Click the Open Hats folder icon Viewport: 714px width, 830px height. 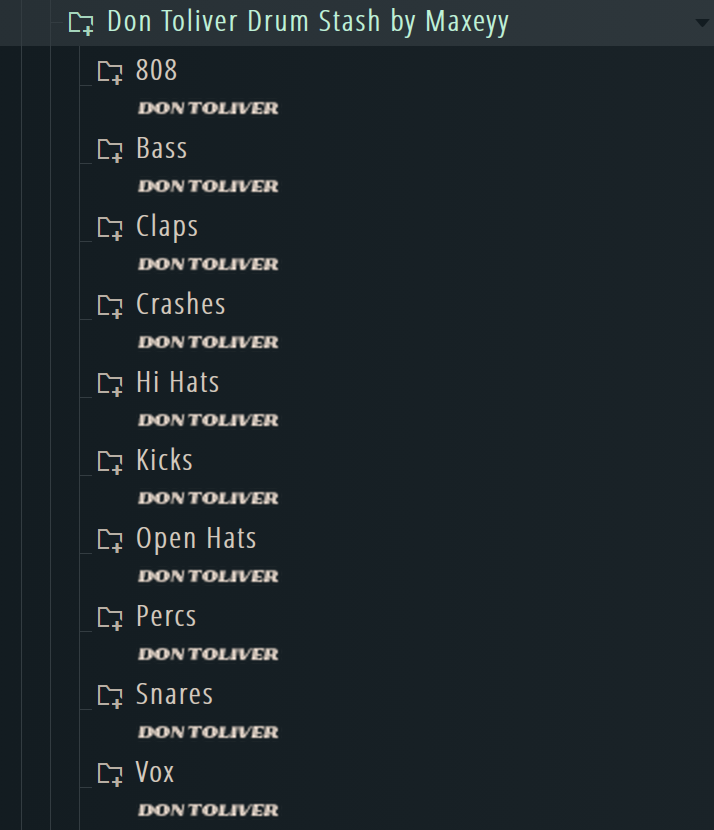(110, 540)
